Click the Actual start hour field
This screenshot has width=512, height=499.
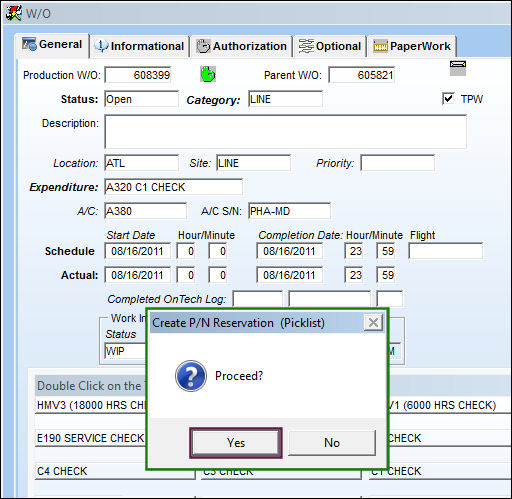tap(185, 275)
